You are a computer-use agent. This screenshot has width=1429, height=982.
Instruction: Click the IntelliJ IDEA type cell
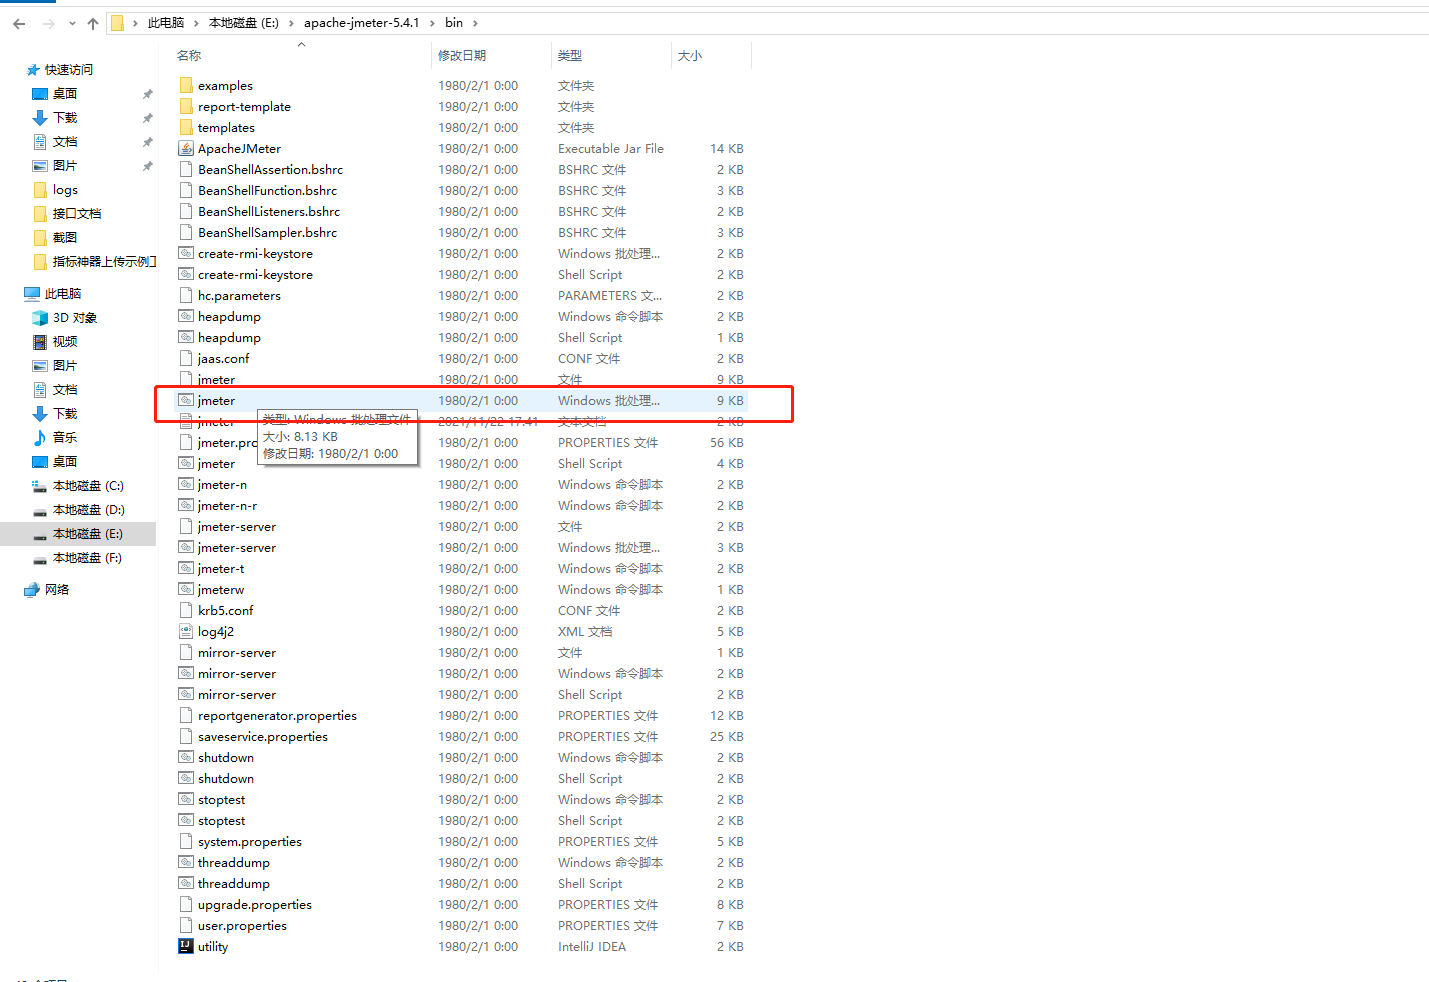point(592,947)
